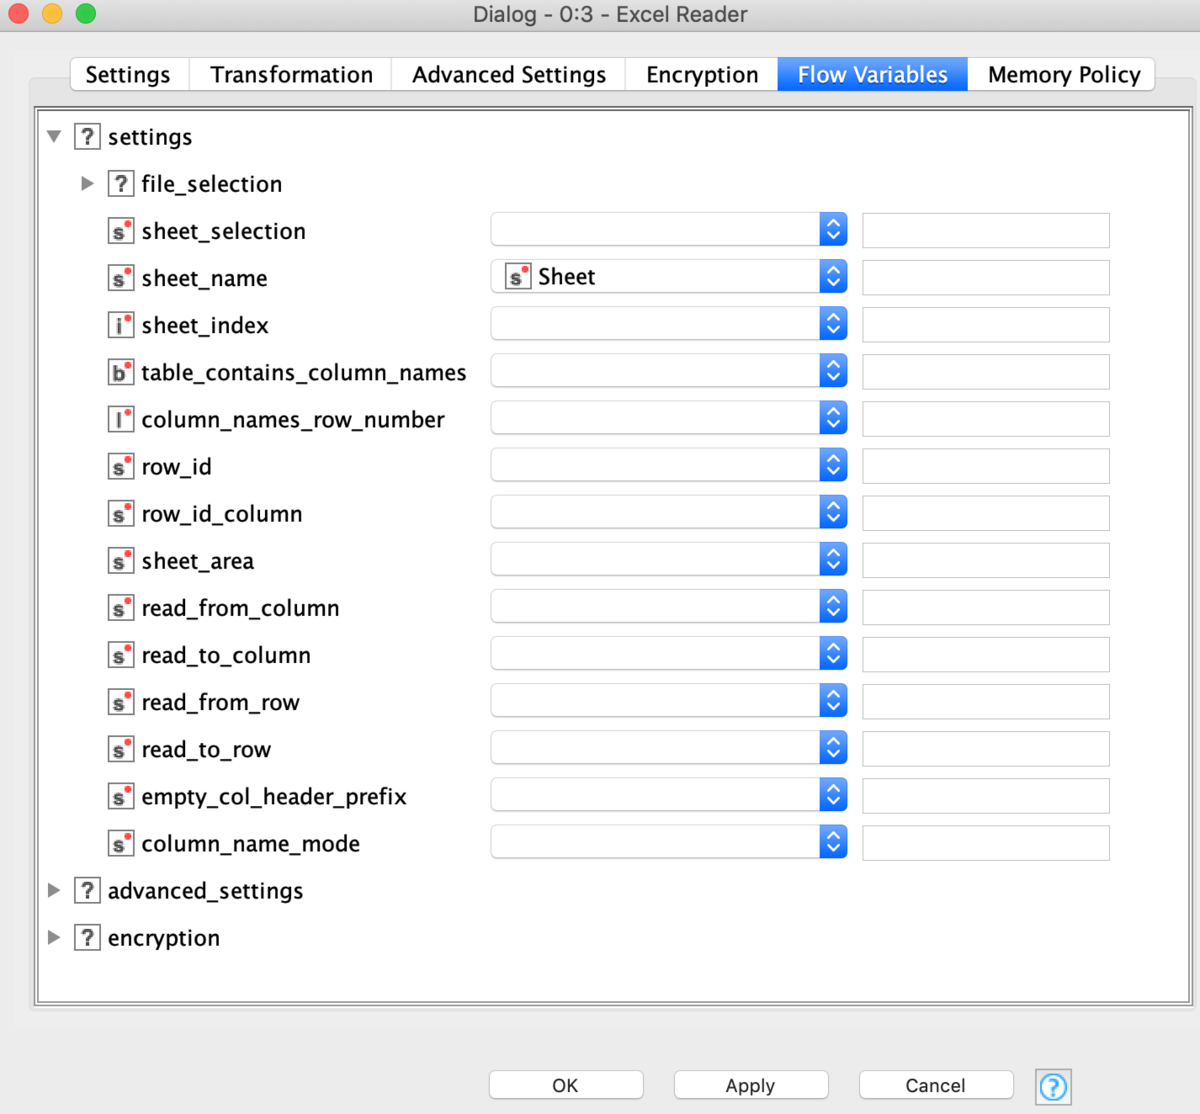The image size is (1200, 1114).
Task: Click the string type icon beside sheet_name
Action: (121, 278)
